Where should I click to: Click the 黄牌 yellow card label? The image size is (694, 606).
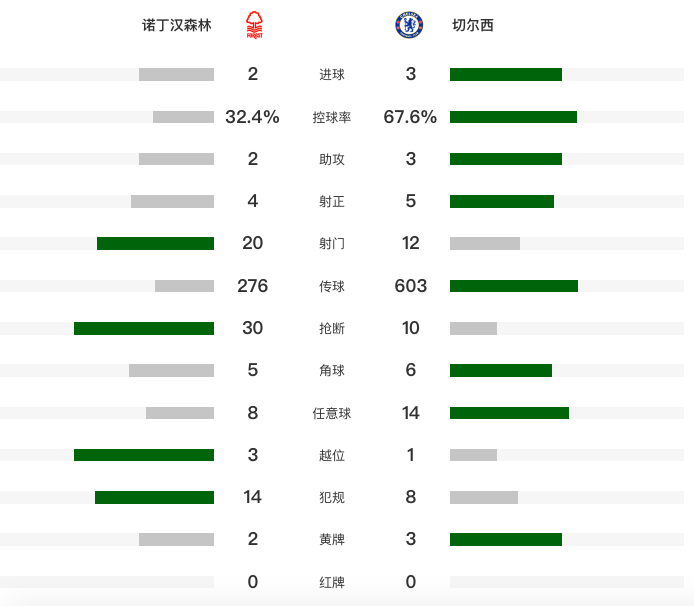332,540
